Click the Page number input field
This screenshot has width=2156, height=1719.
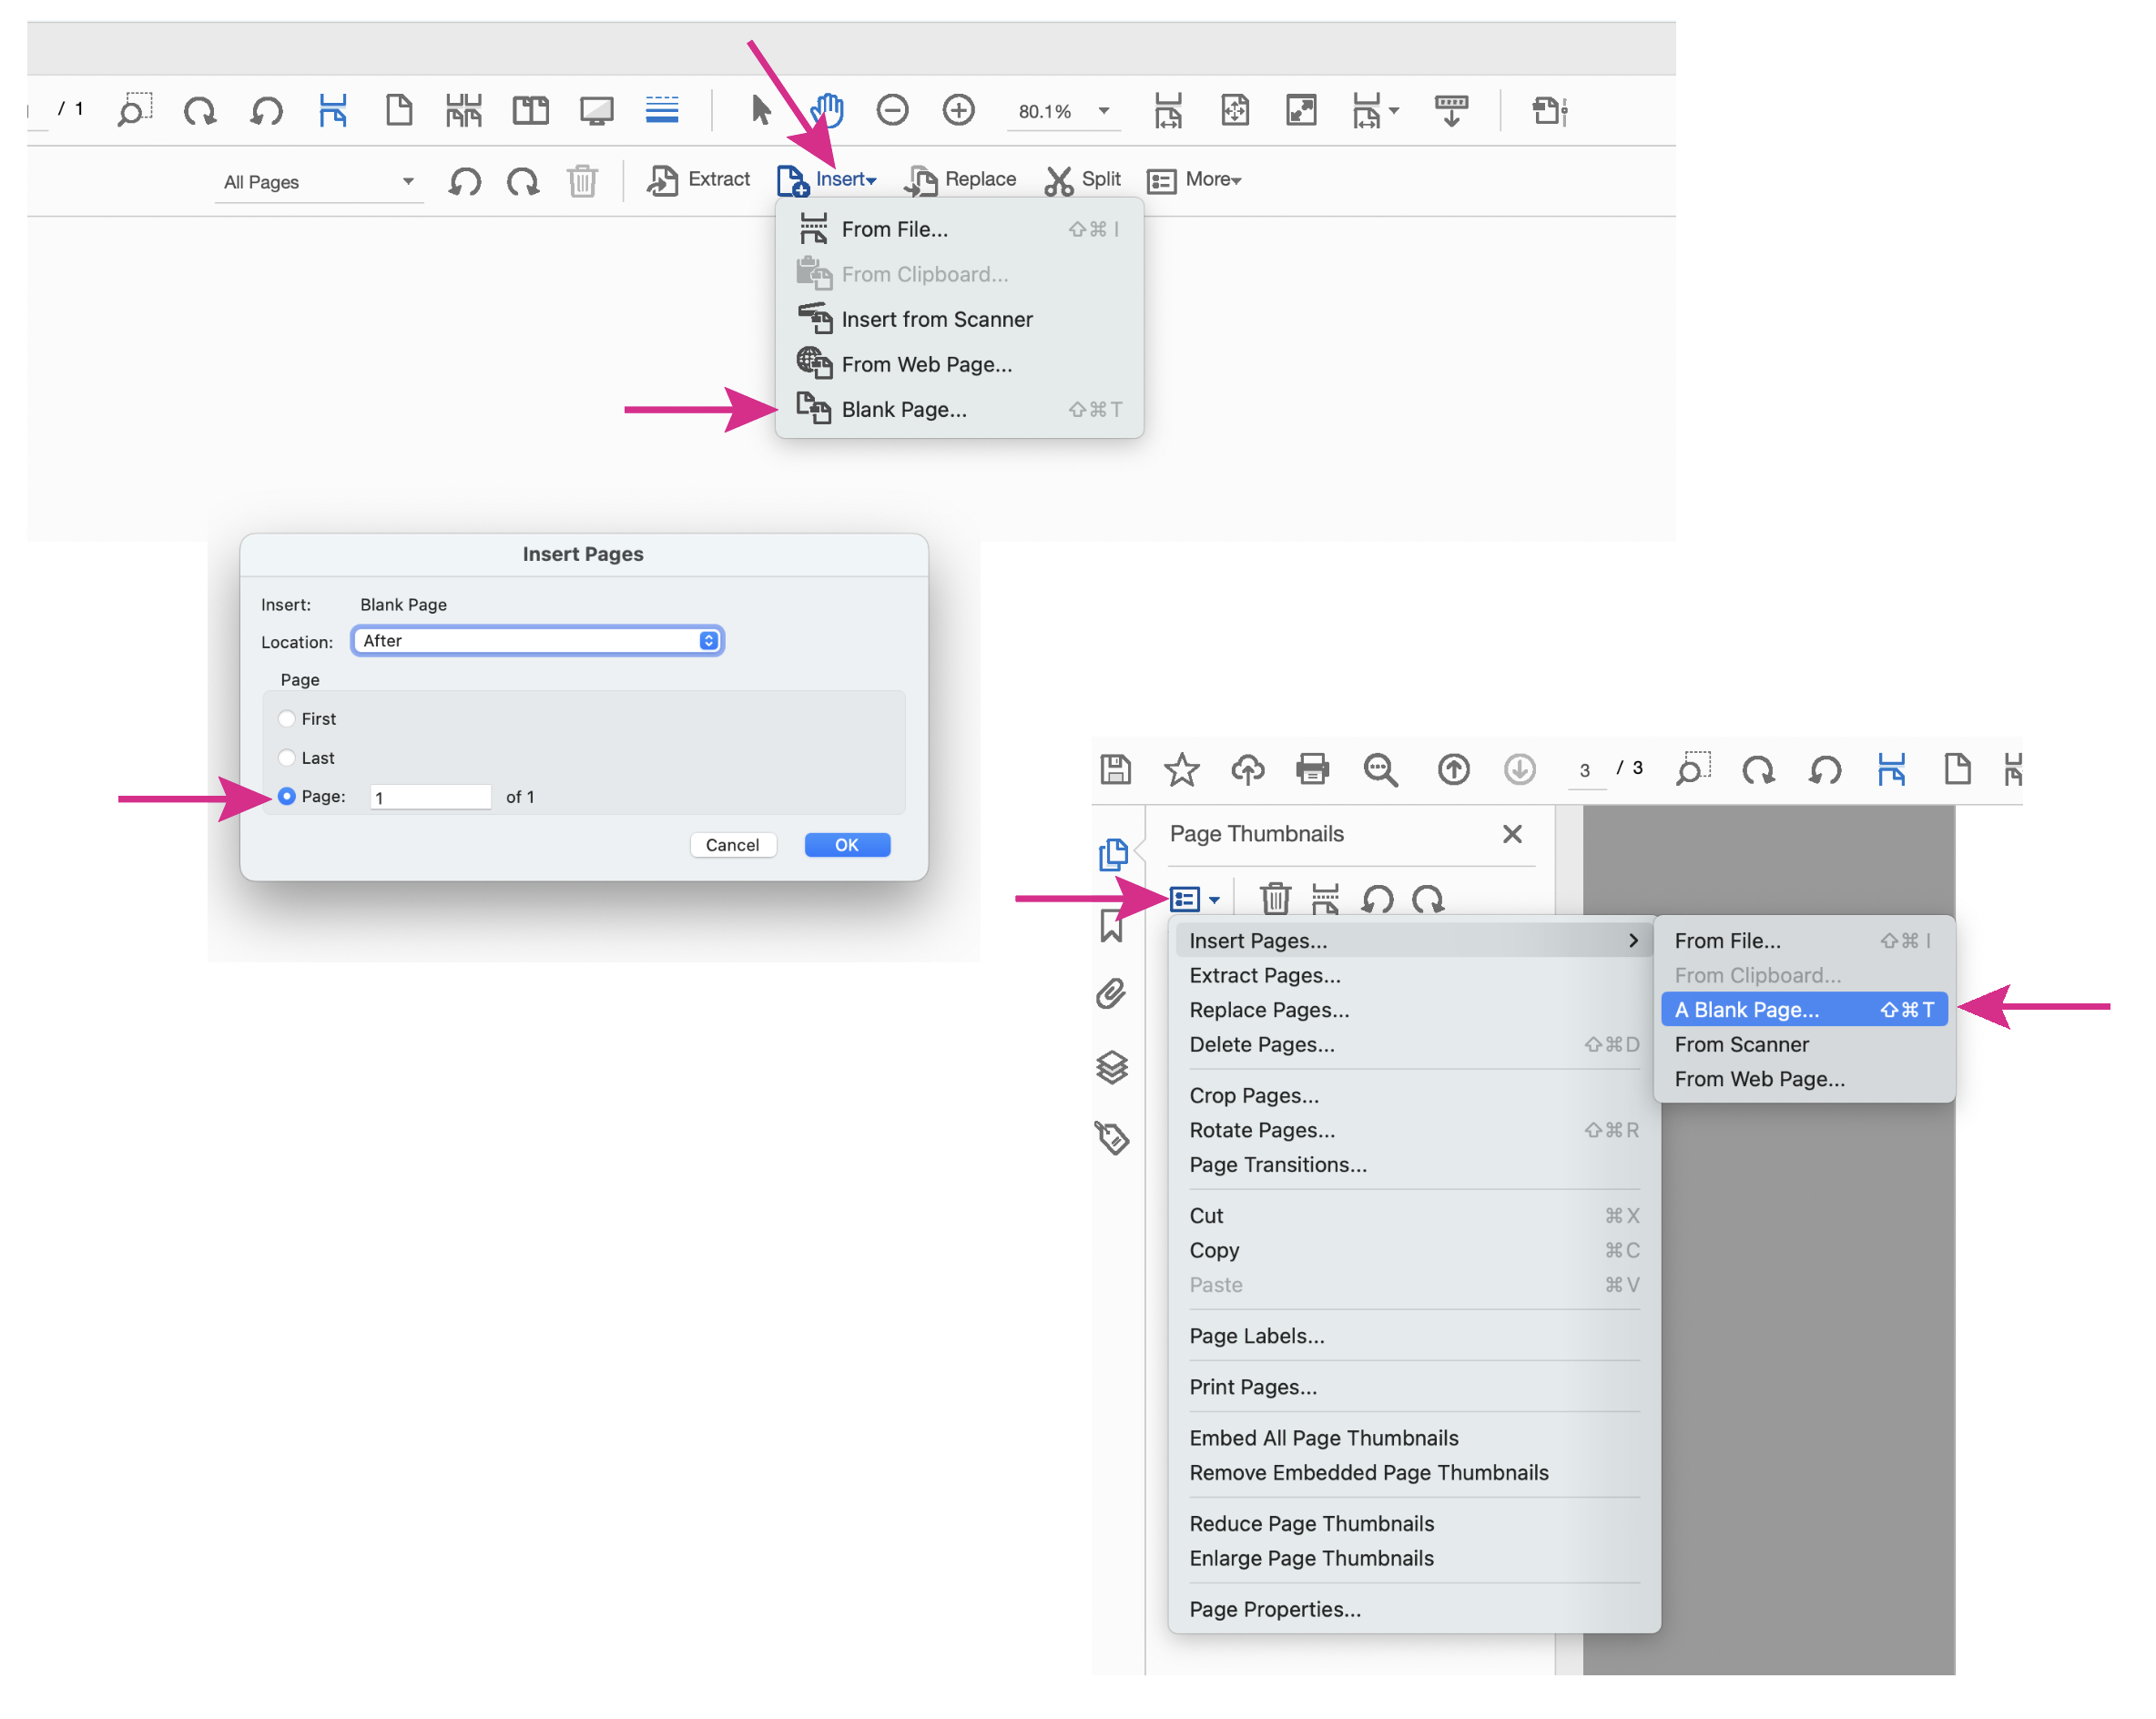pos(430,797)
